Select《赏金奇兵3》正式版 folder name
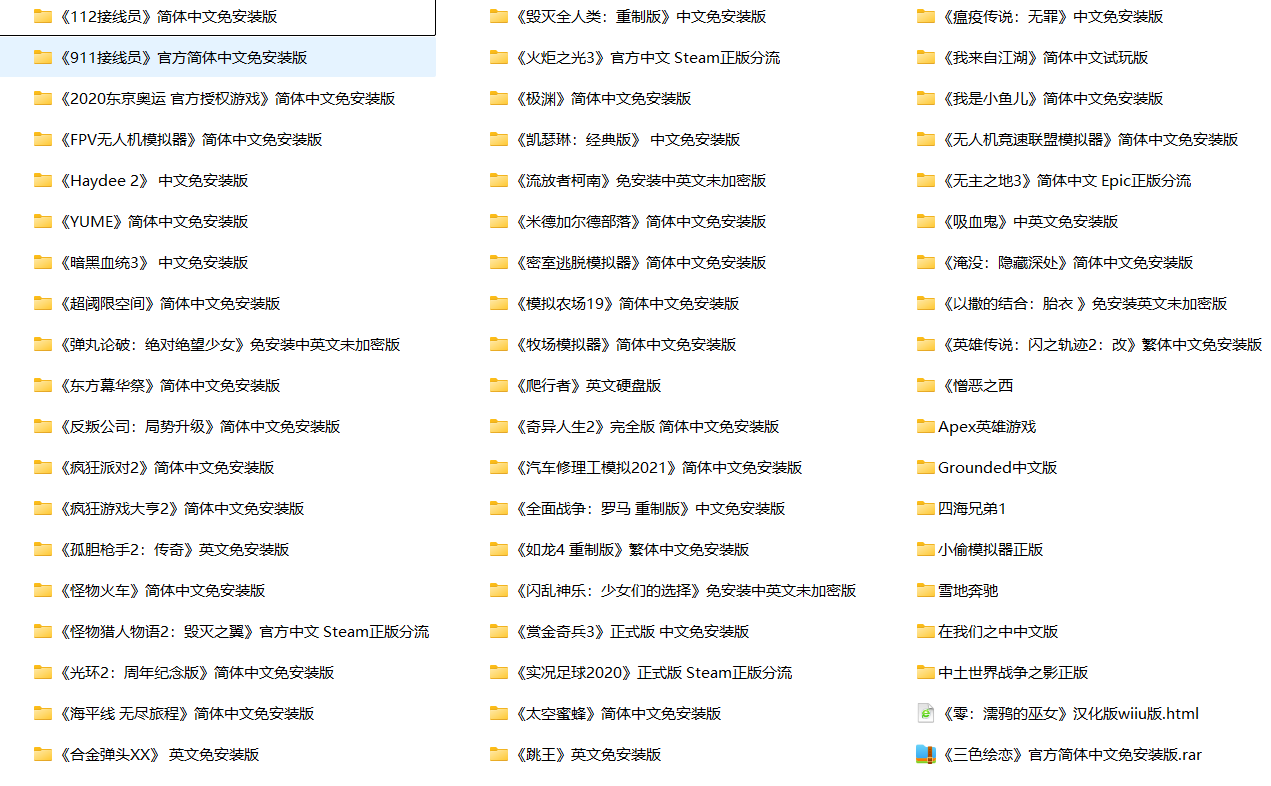Viewport: 1271px width, 786px height. [632, 631]
